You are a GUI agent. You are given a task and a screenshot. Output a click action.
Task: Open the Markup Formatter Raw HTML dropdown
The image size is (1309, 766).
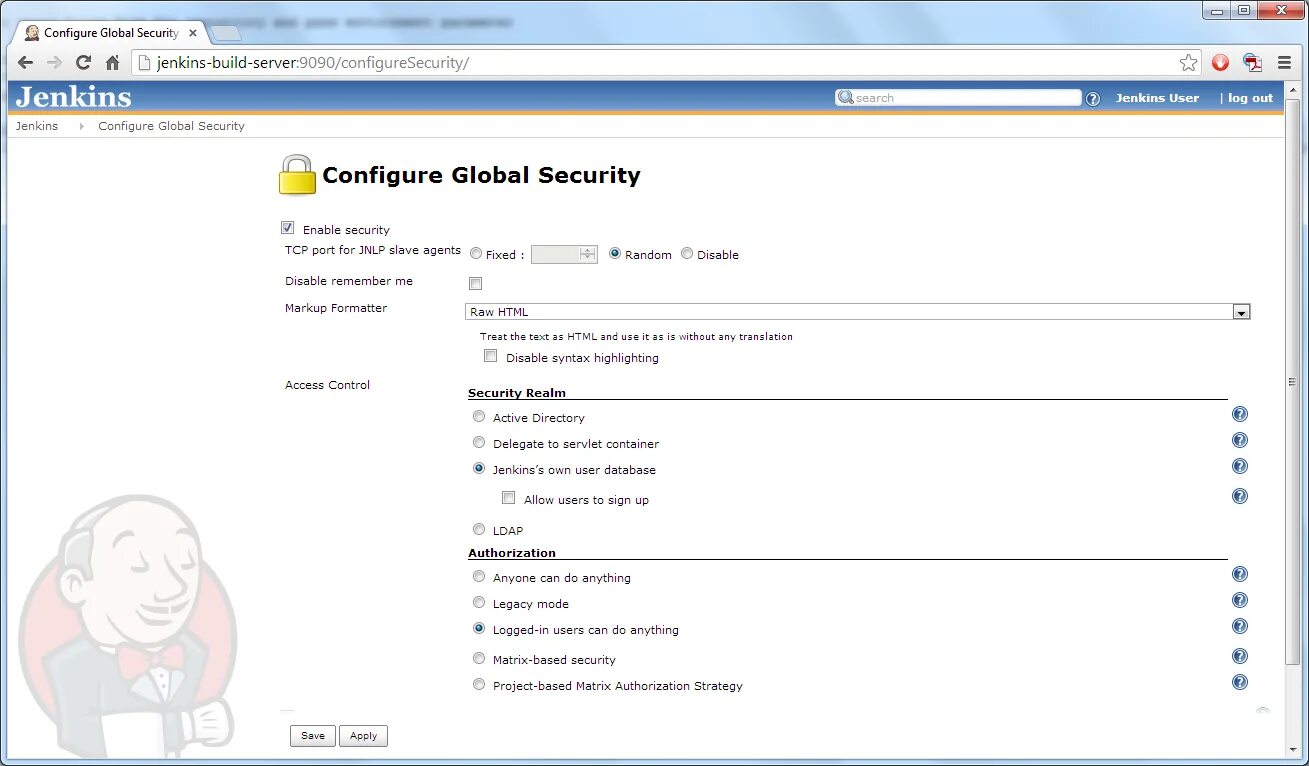(858, 312)
